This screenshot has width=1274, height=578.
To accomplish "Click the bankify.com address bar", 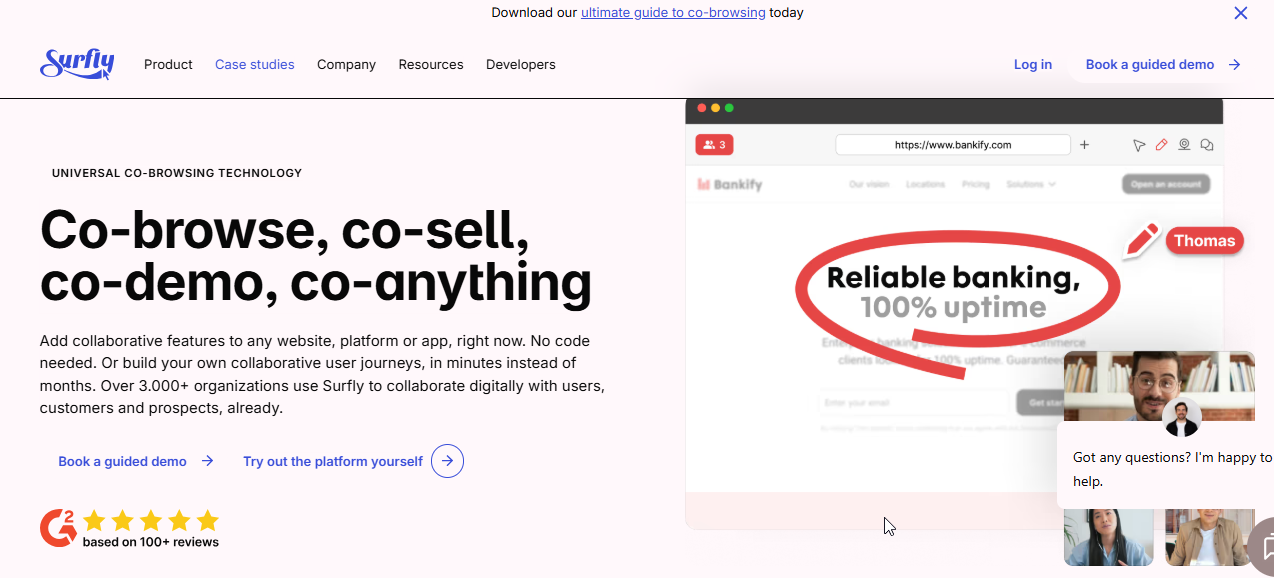I will (x=952, y=144).
